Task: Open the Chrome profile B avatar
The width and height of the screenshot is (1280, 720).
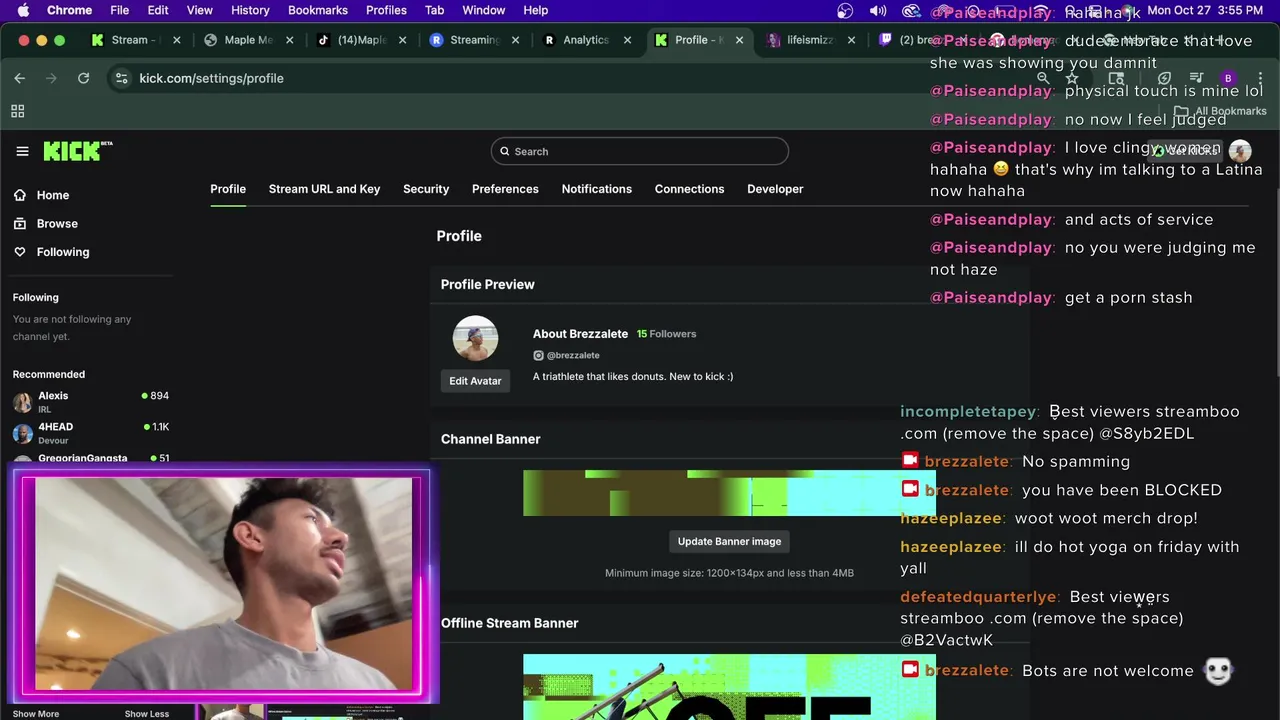Action: (x=1228, y=78)
